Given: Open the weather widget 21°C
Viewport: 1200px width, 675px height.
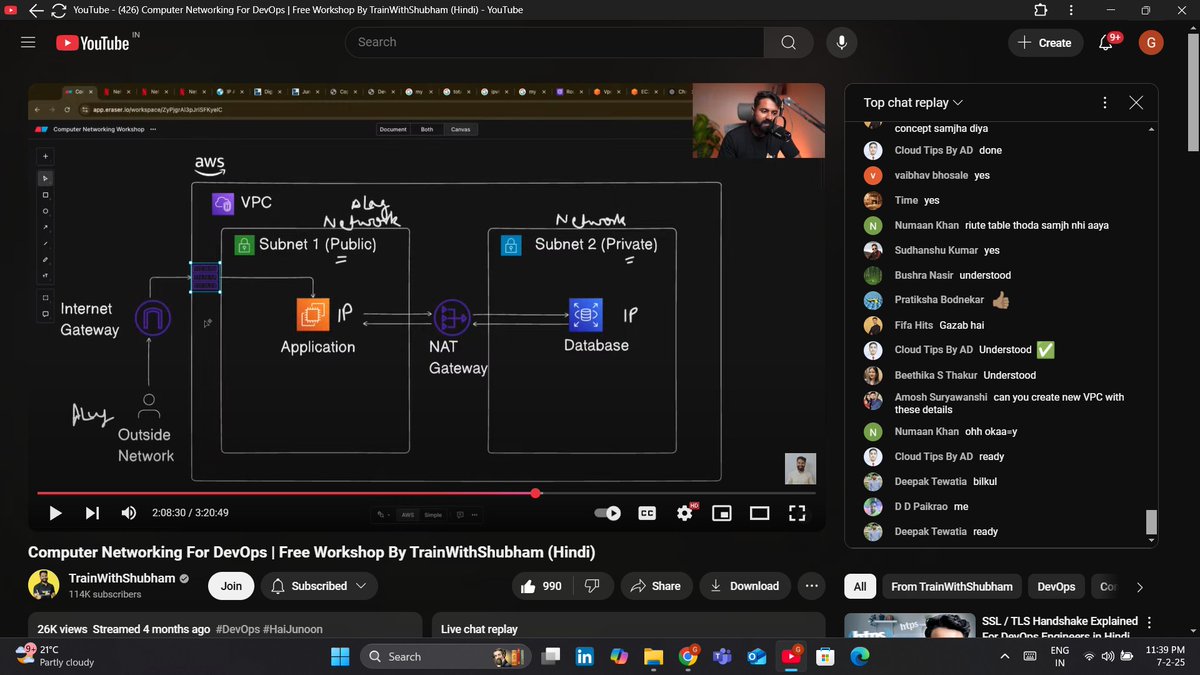Looking at the screenshot, I should click(56, 656).
